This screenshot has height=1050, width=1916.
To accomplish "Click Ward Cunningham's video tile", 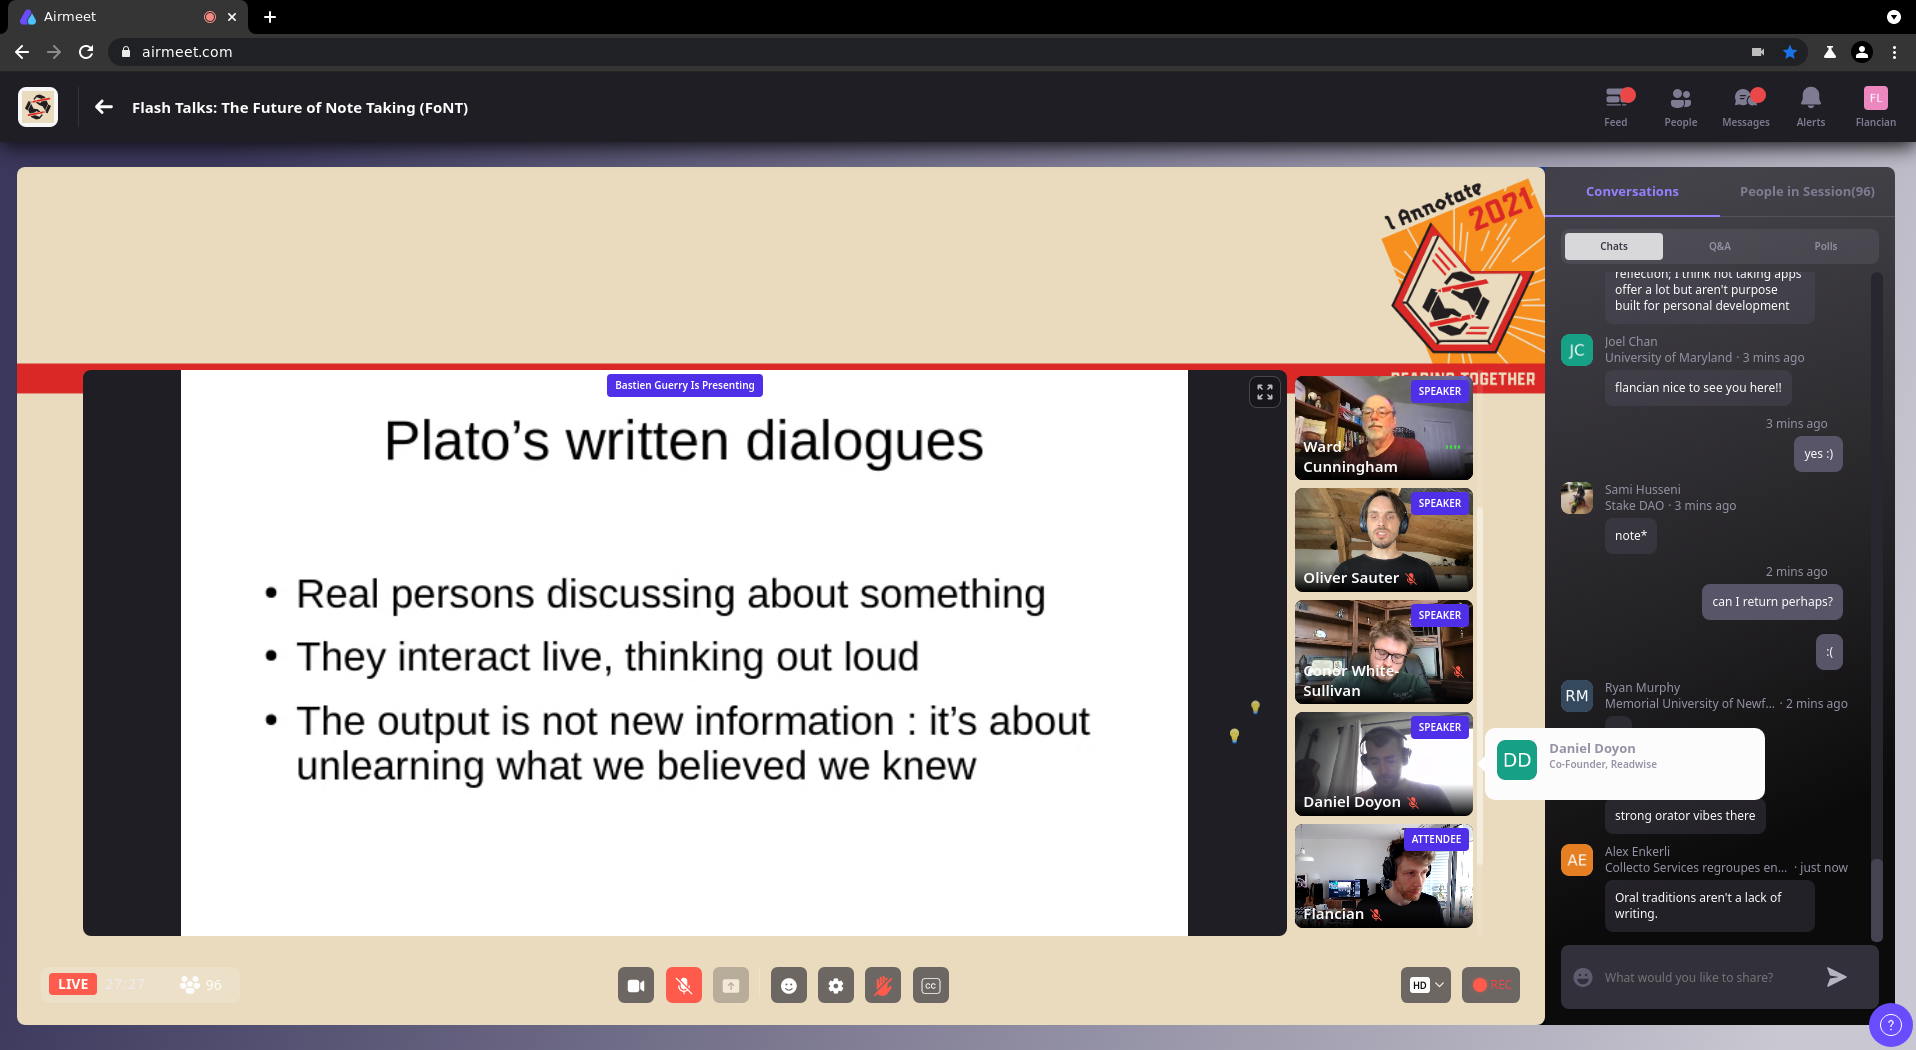I will point(1383,428).
